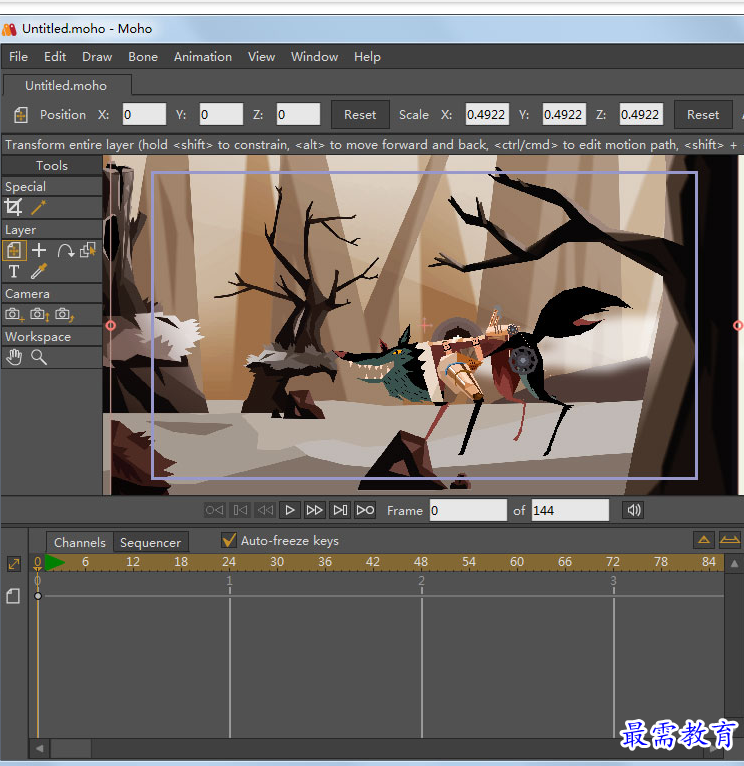Toggle the Auto-freeze keys checkbox

[x=229, y=540]
